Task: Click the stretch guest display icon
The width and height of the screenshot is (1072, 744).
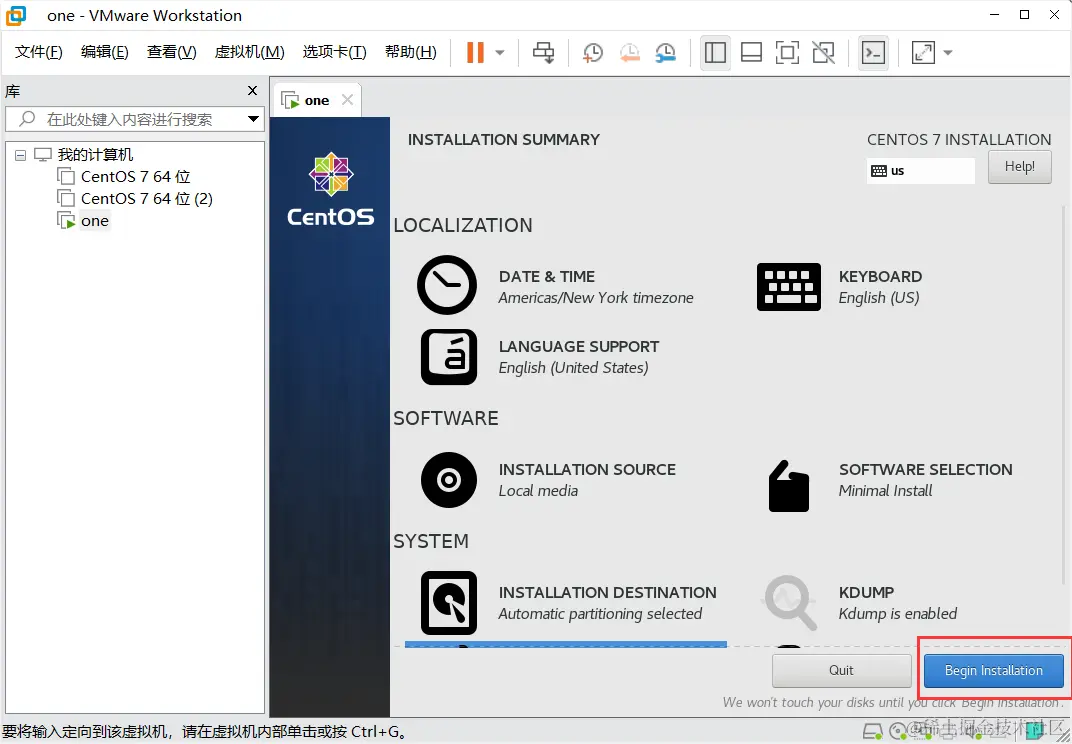Action: 923,53
